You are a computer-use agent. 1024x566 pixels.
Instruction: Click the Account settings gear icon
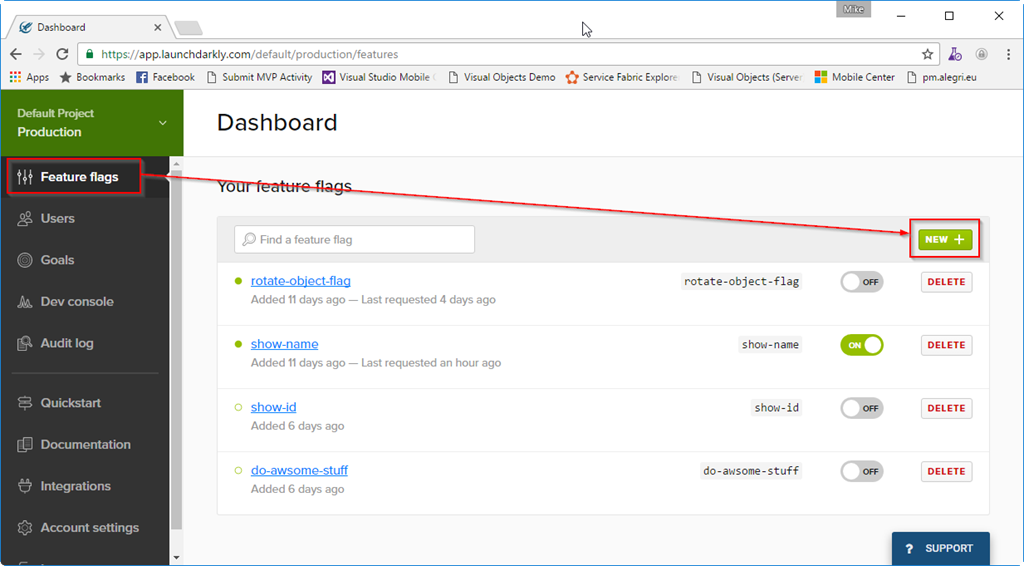tap(25, 528)
